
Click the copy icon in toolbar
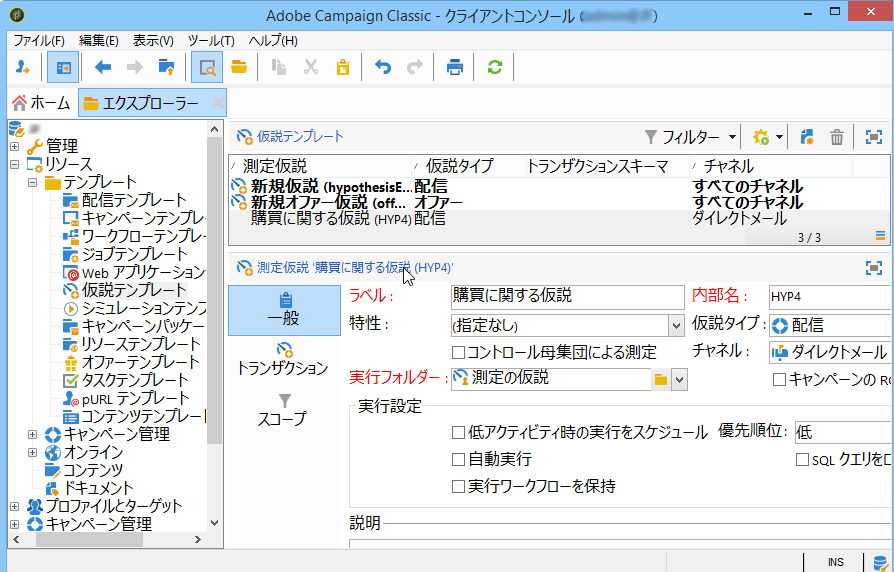pos(279,68)
